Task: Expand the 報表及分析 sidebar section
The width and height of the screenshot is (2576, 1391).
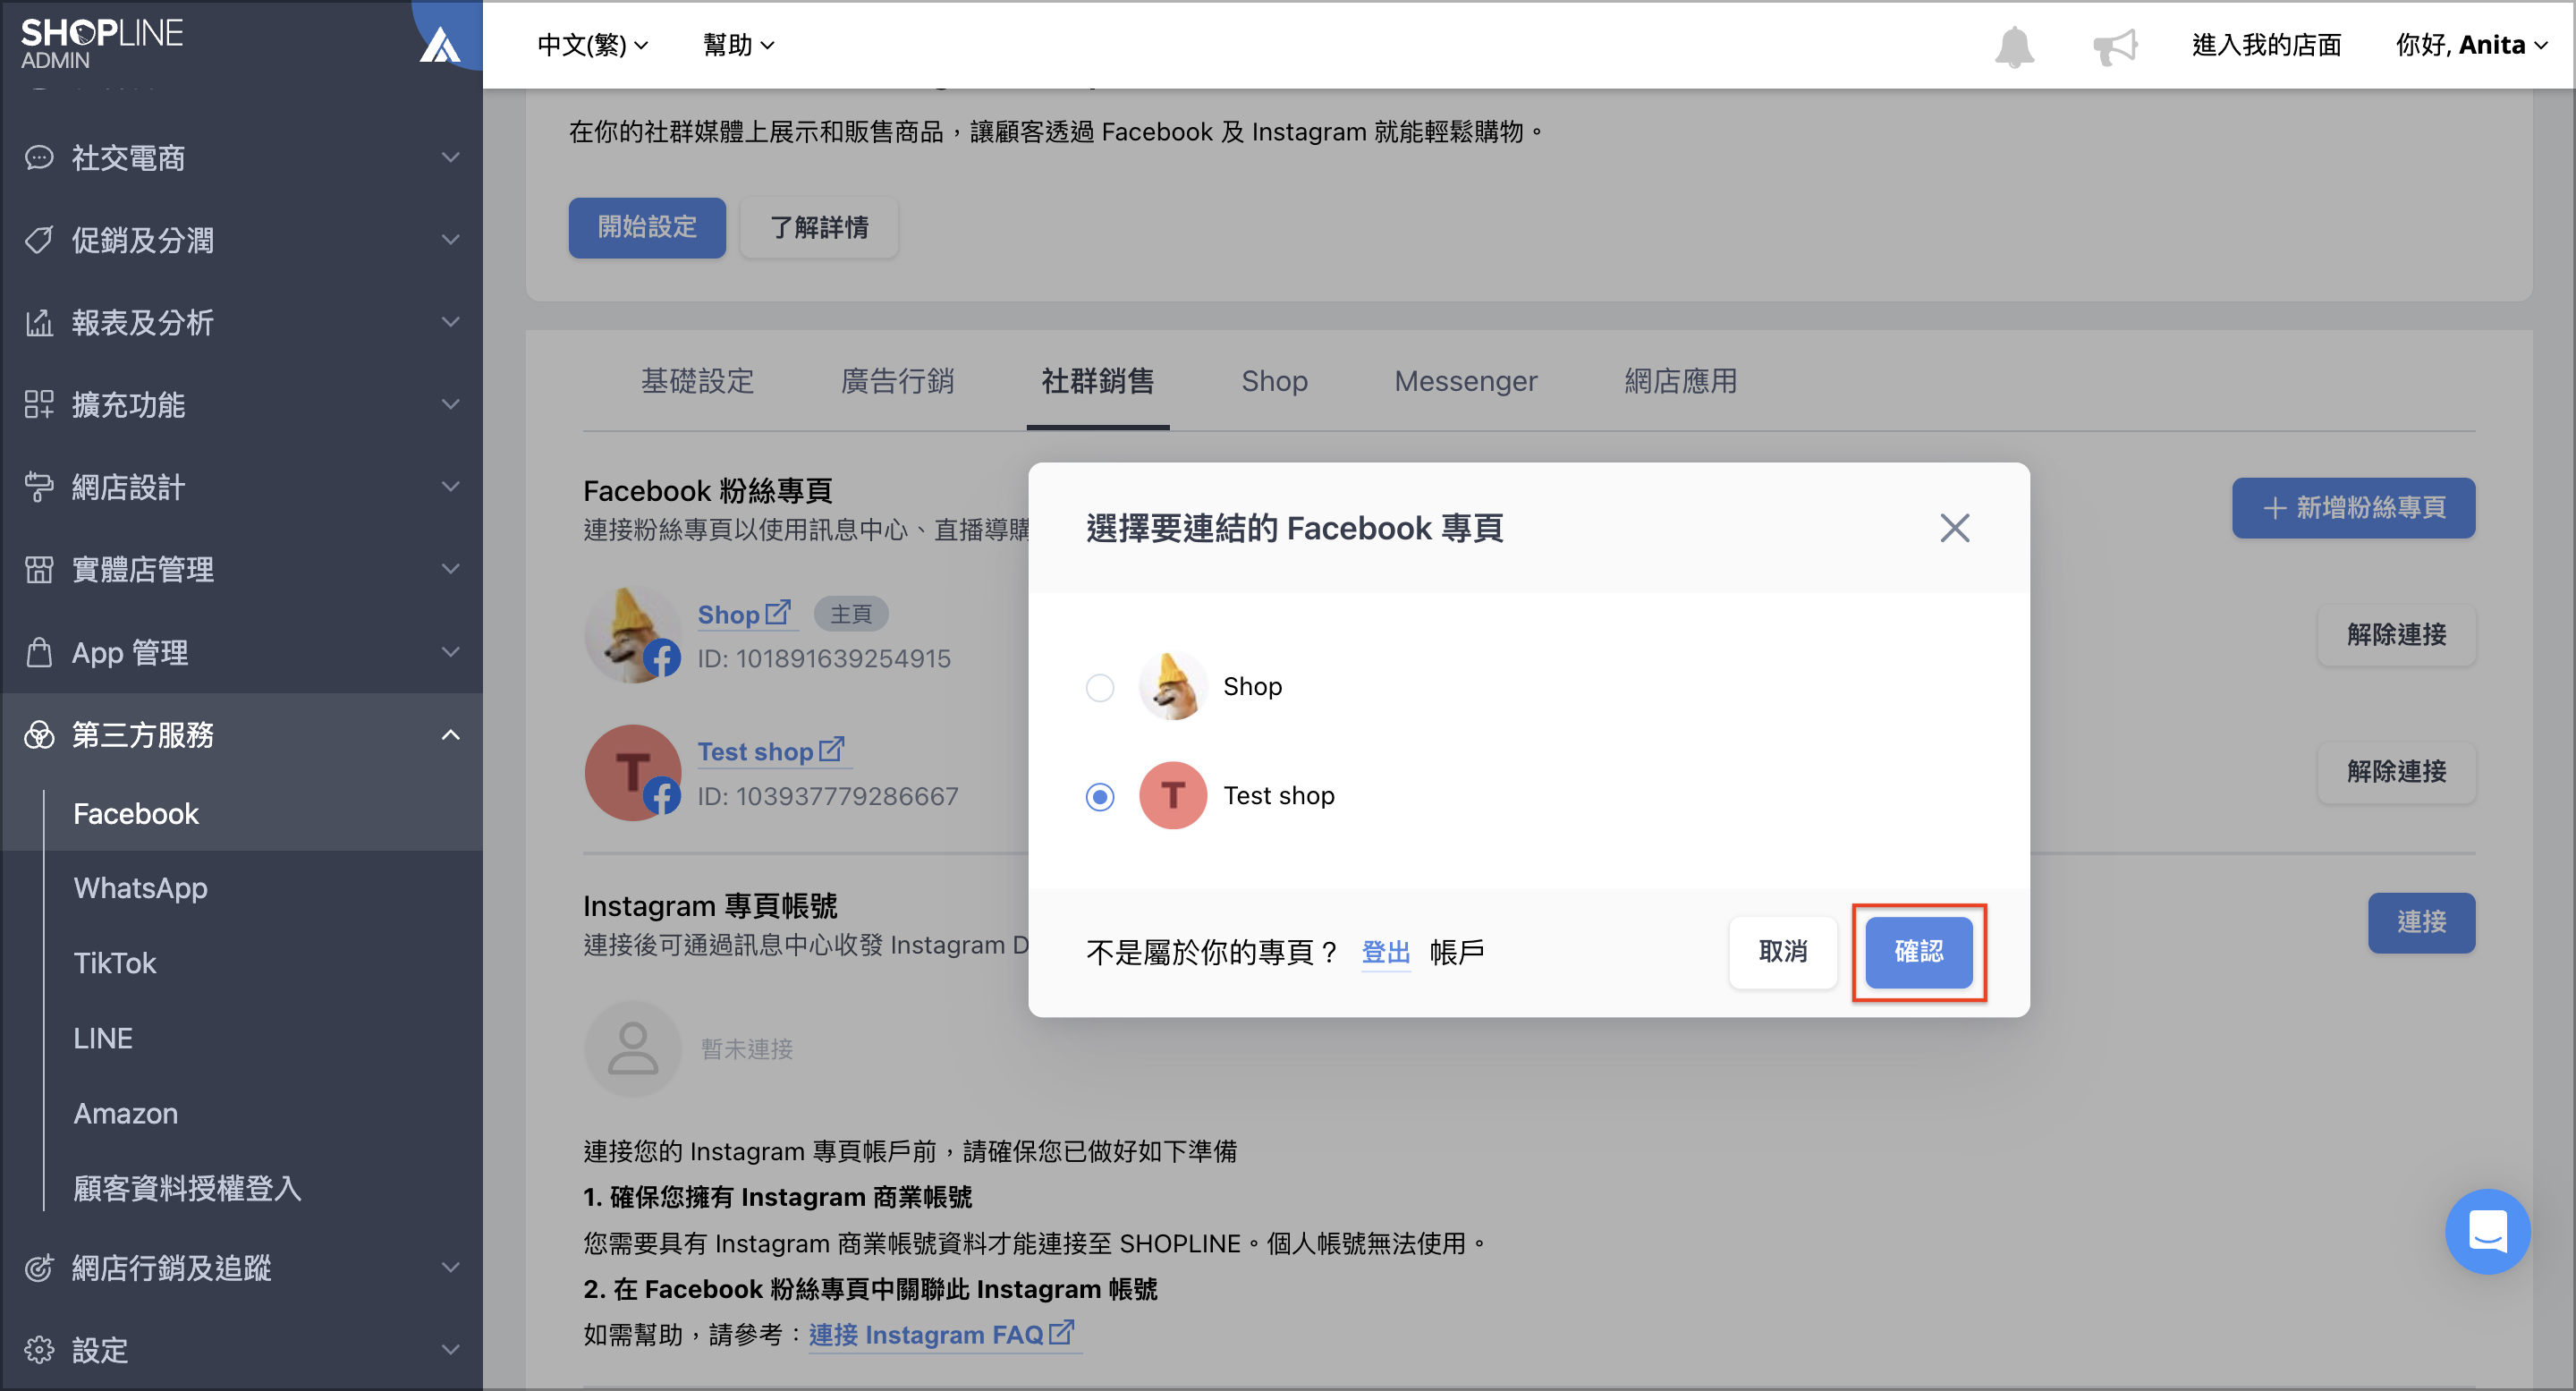Action: (241, 322)
